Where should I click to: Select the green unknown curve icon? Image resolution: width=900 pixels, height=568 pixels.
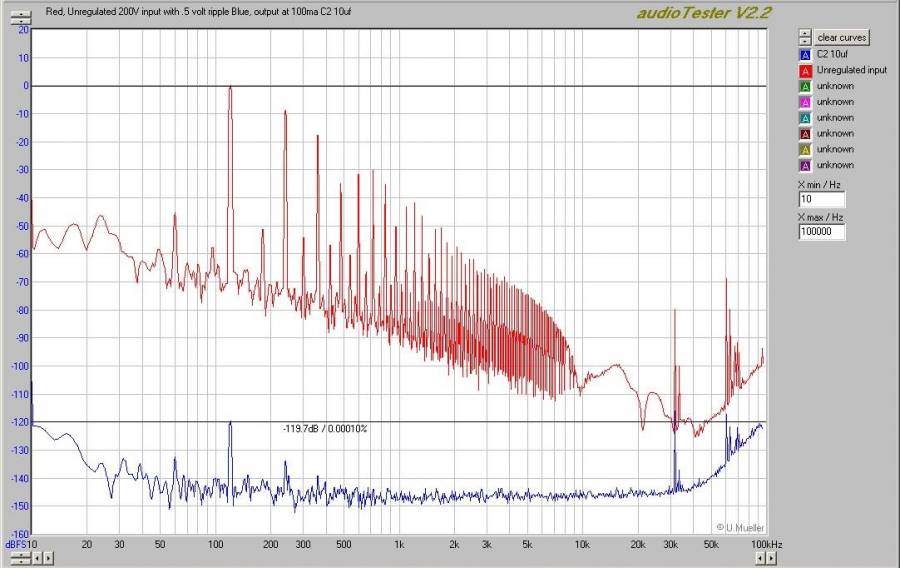(804, 86)
